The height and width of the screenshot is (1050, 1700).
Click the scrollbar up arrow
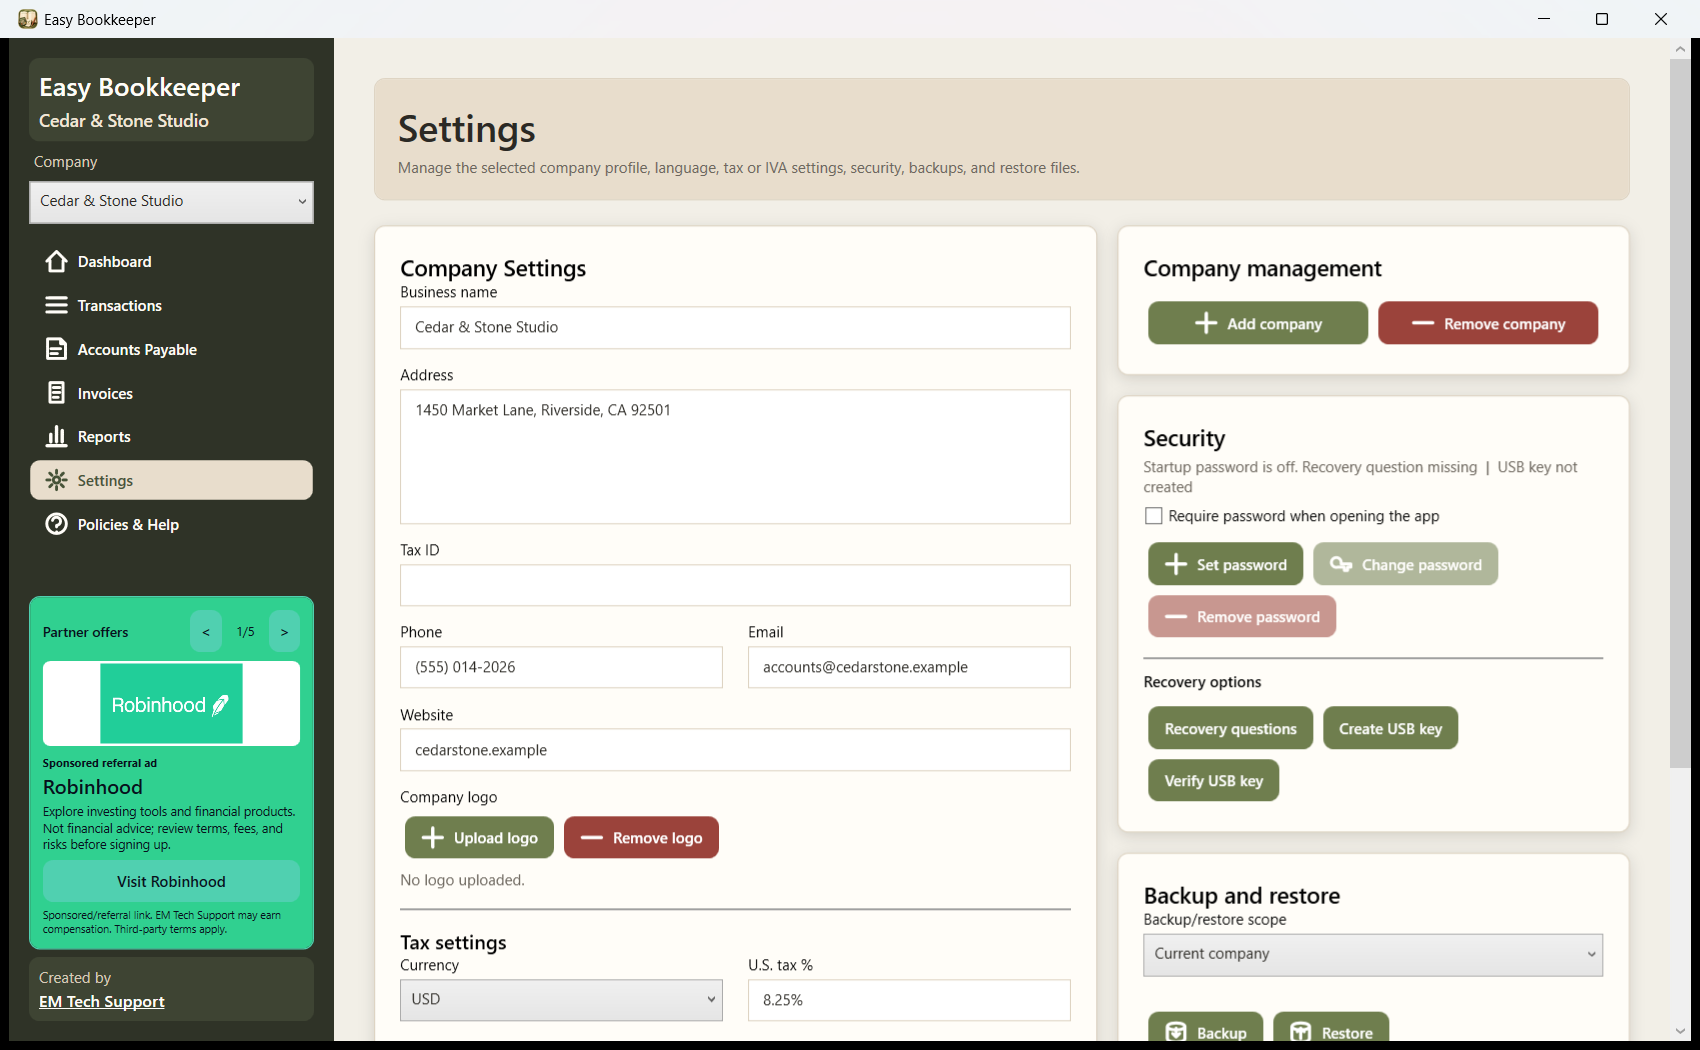1680,47
